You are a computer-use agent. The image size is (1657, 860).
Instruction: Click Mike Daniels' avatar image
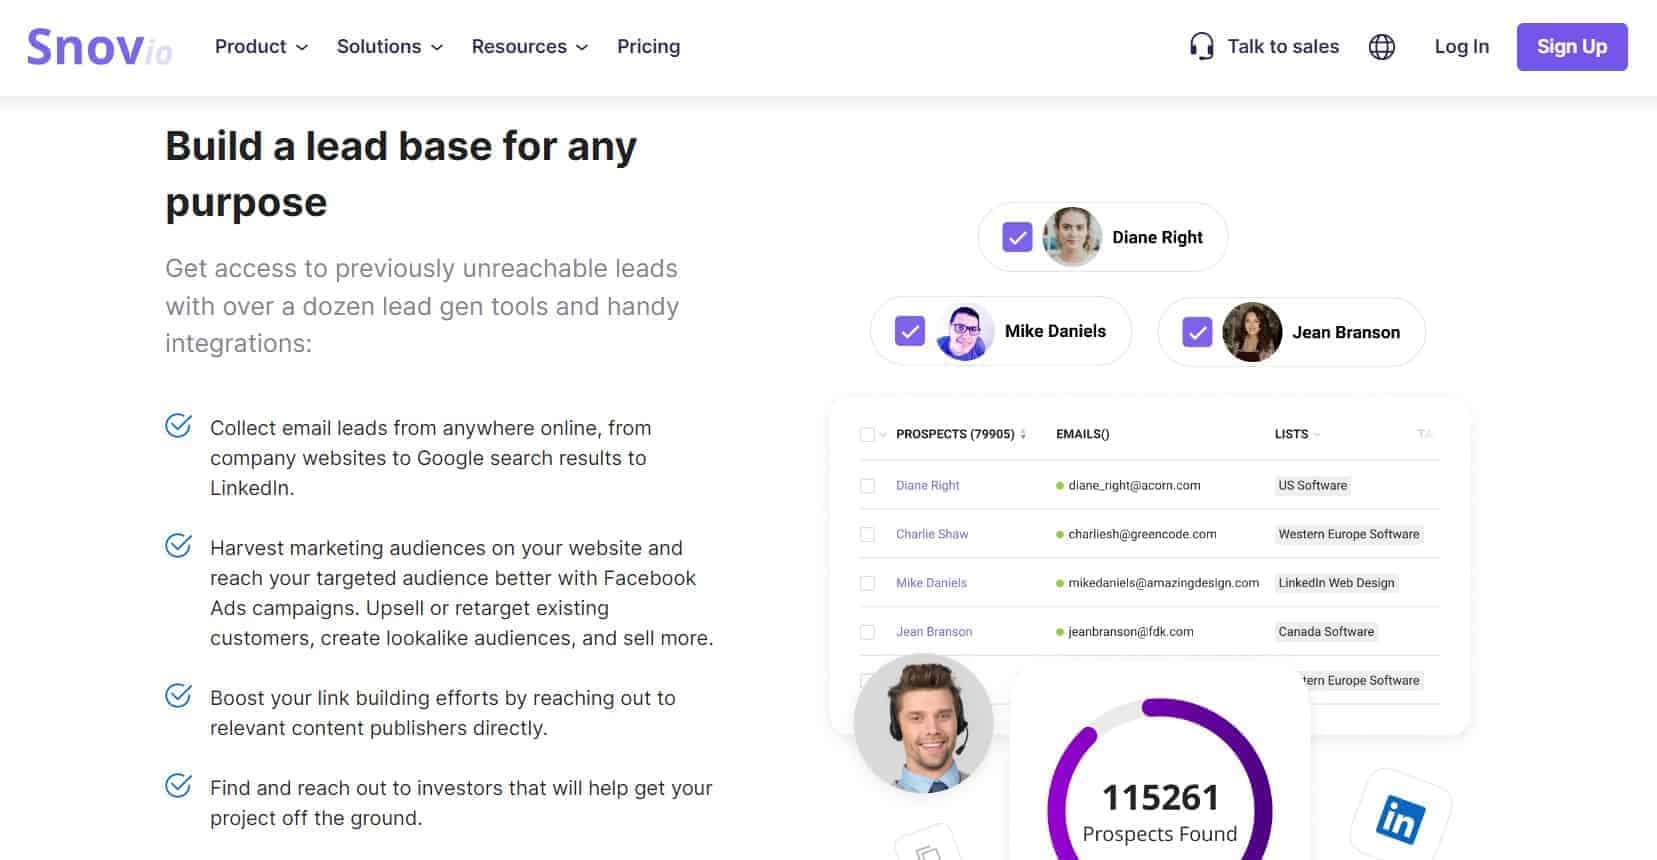point(965,331)
